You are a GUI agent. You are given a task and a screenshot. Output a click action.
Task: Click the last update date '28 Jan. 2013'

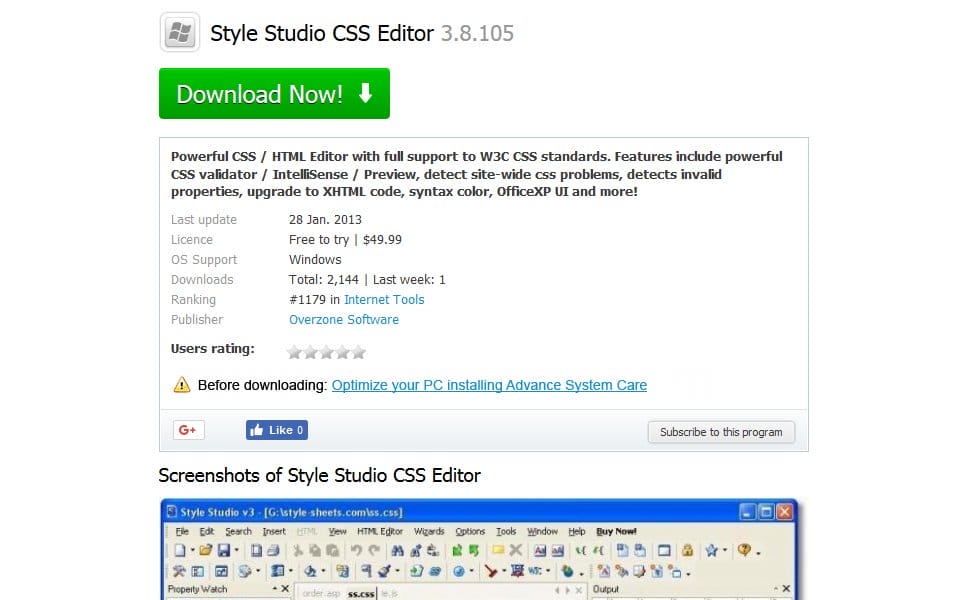pyautogui.click(x=326, y=220)
